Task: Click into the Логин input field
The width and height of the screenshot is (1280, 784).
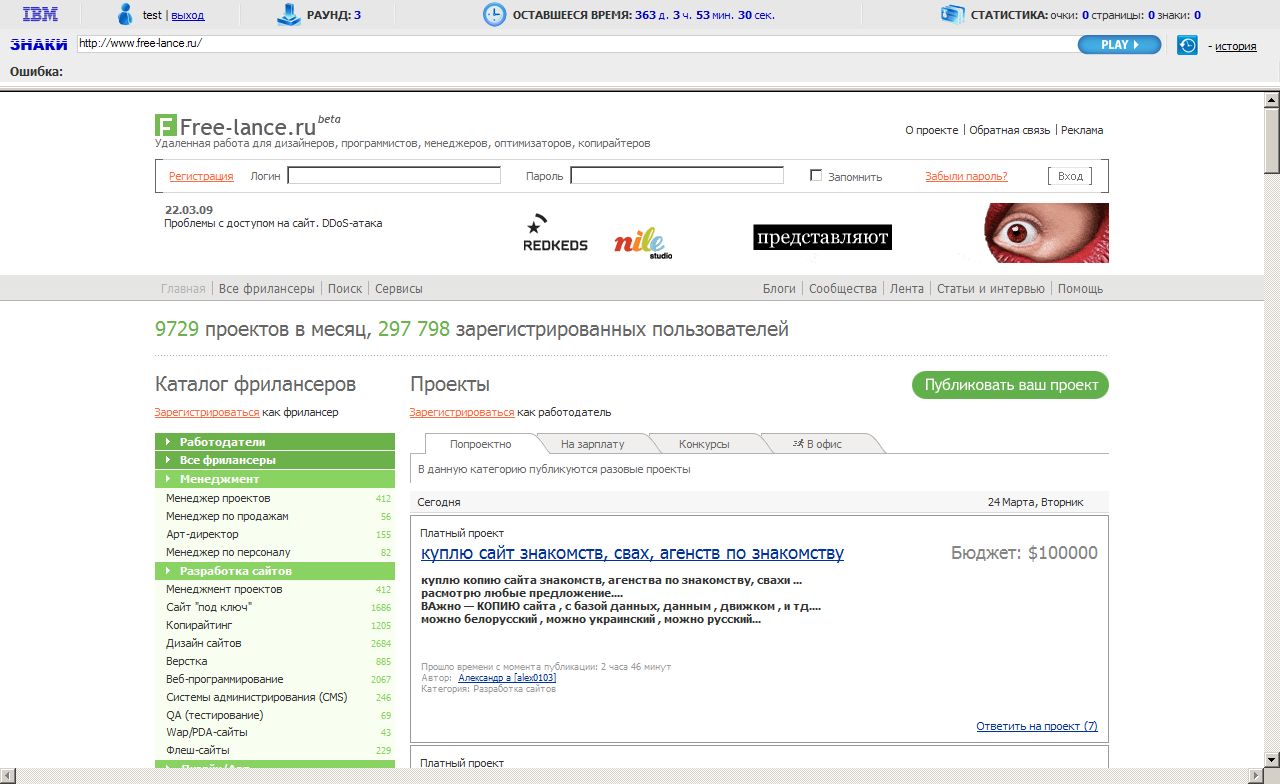Action: [394, 176]
